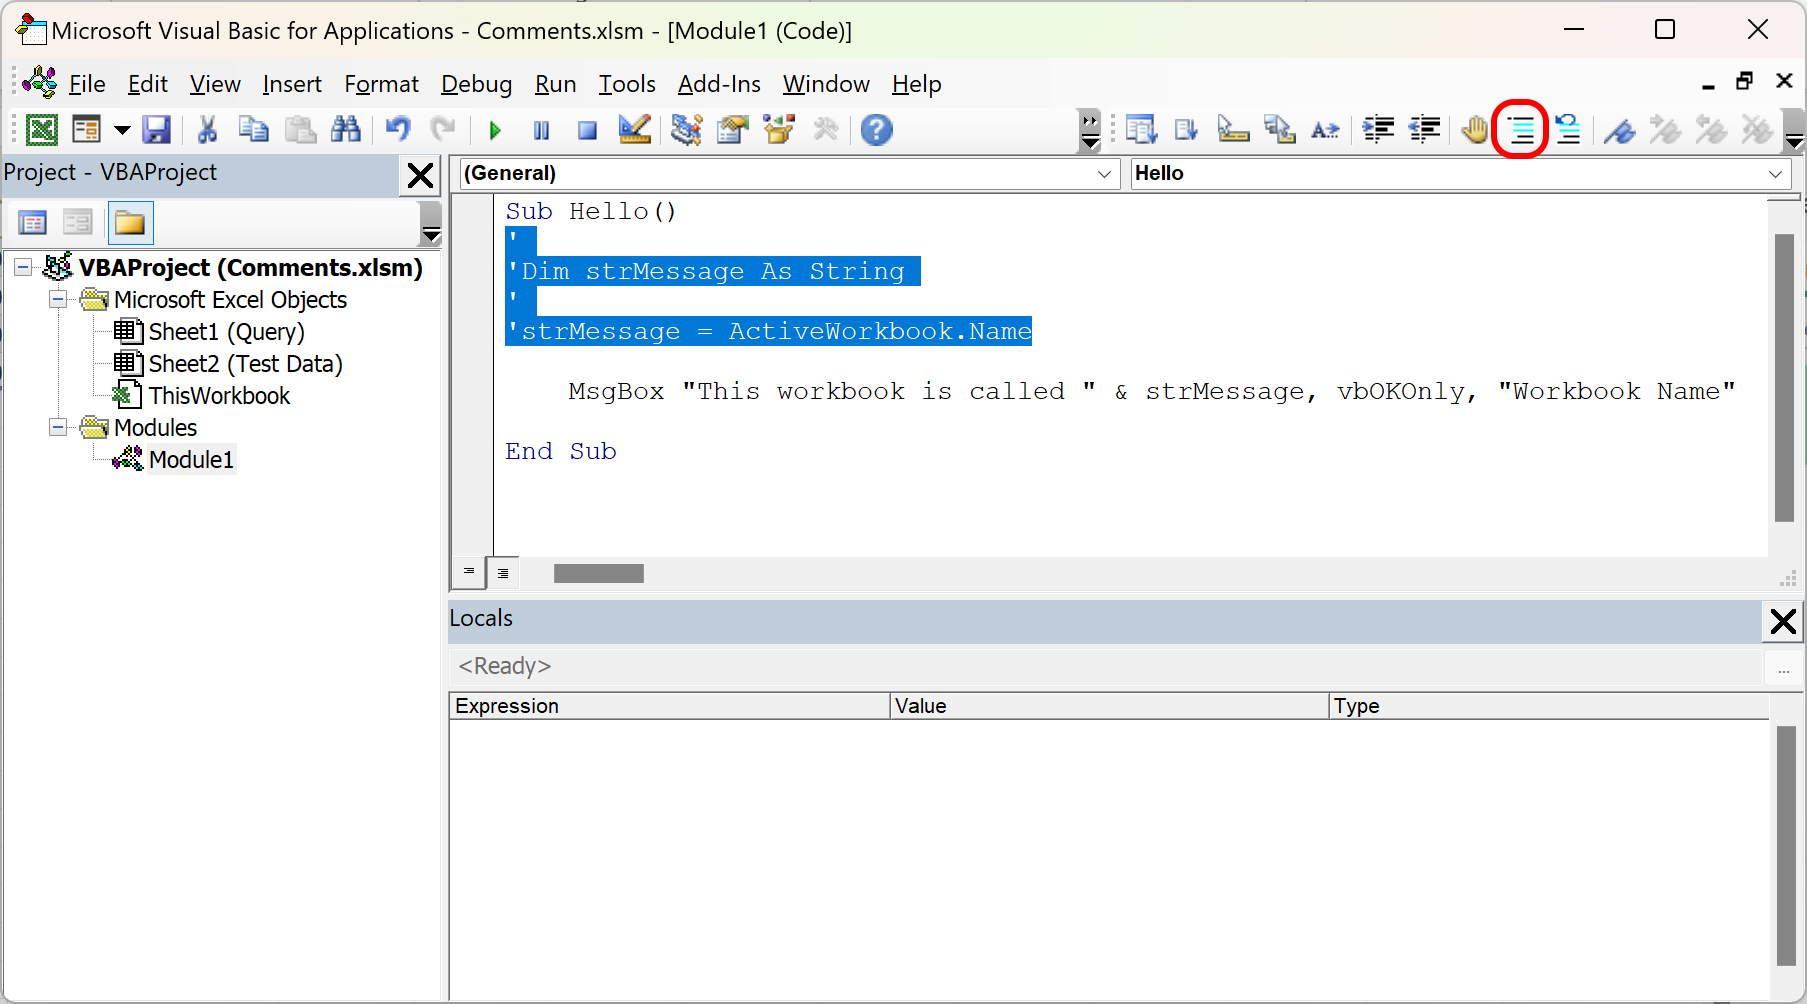Screen dimensions: 1807x1004
Task: Open the Insert menu
Action: coord(292,84)
